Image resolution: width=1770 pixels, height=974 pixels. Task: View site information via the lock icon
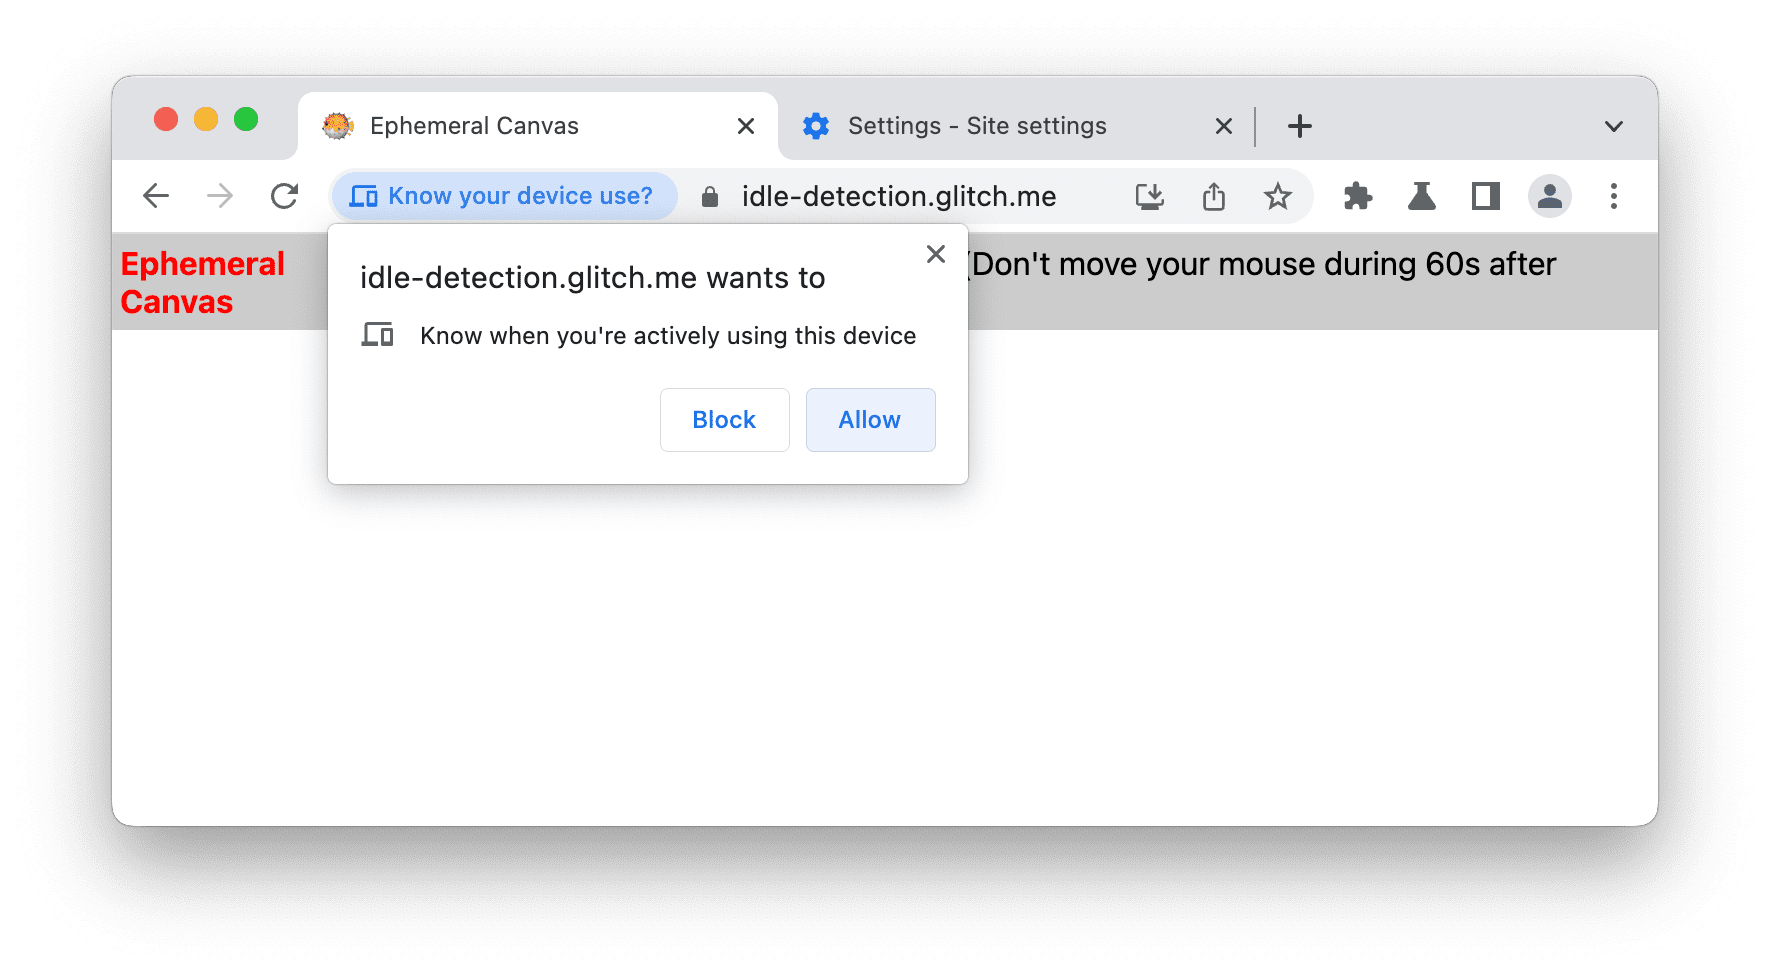[711, 196]
